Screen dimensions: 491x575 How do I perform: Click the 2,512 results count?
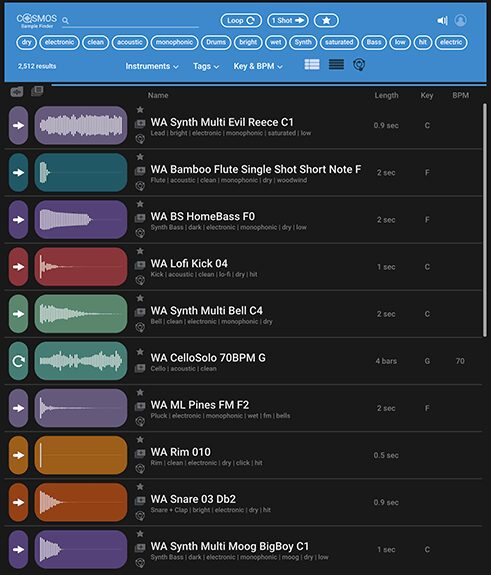click(37, 66)
